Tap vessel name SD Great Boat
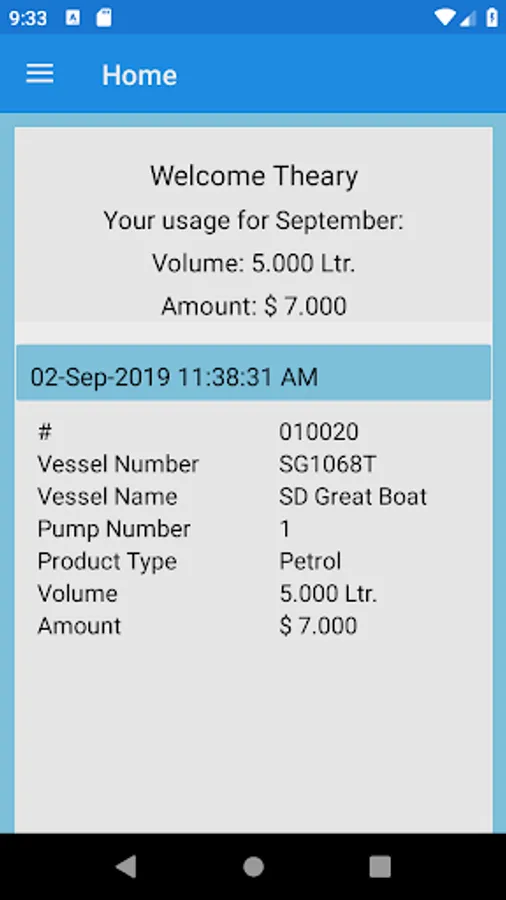Viewport: 506px width, 900px height. 353,496
